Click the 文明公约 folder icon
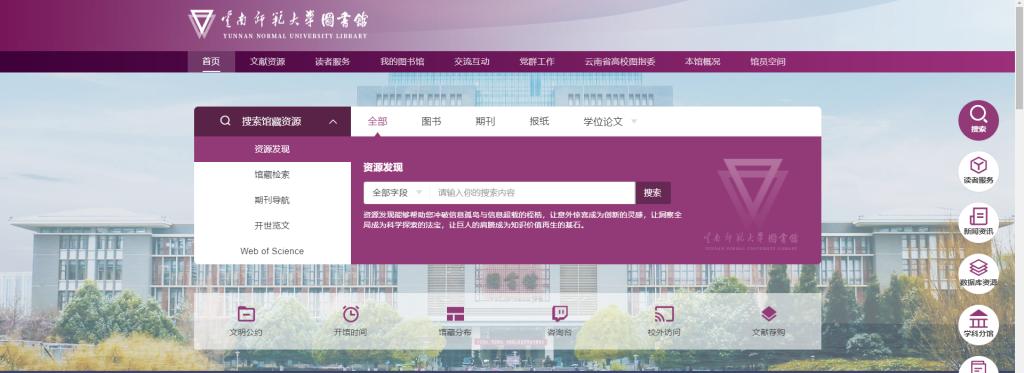 (x=246, y=314)
